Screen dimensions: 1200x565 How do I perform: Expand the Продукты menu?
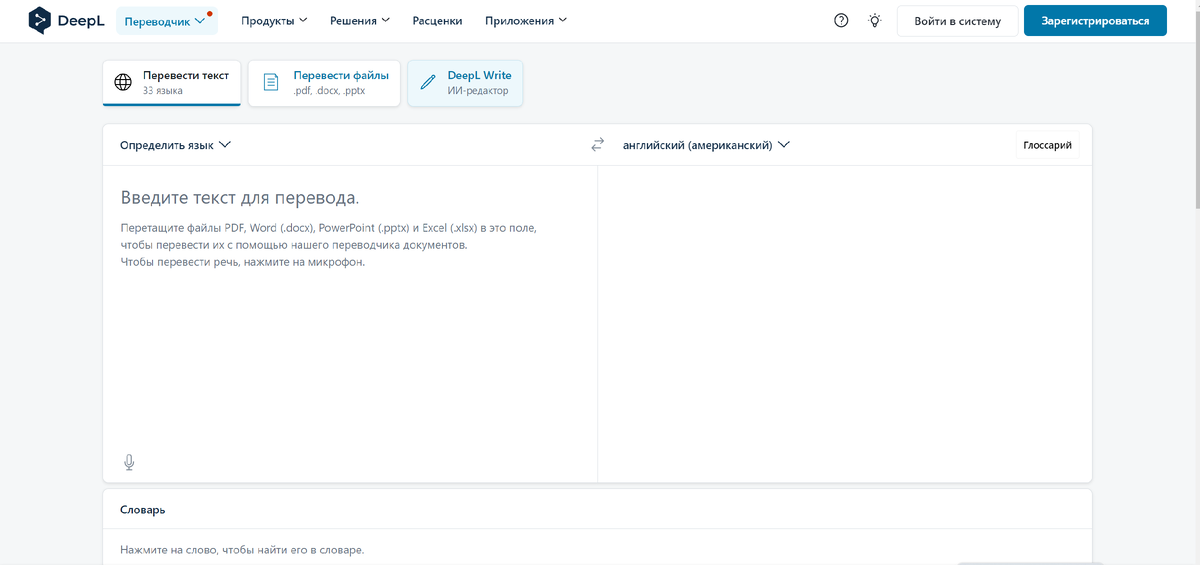(x=274, y=20)
